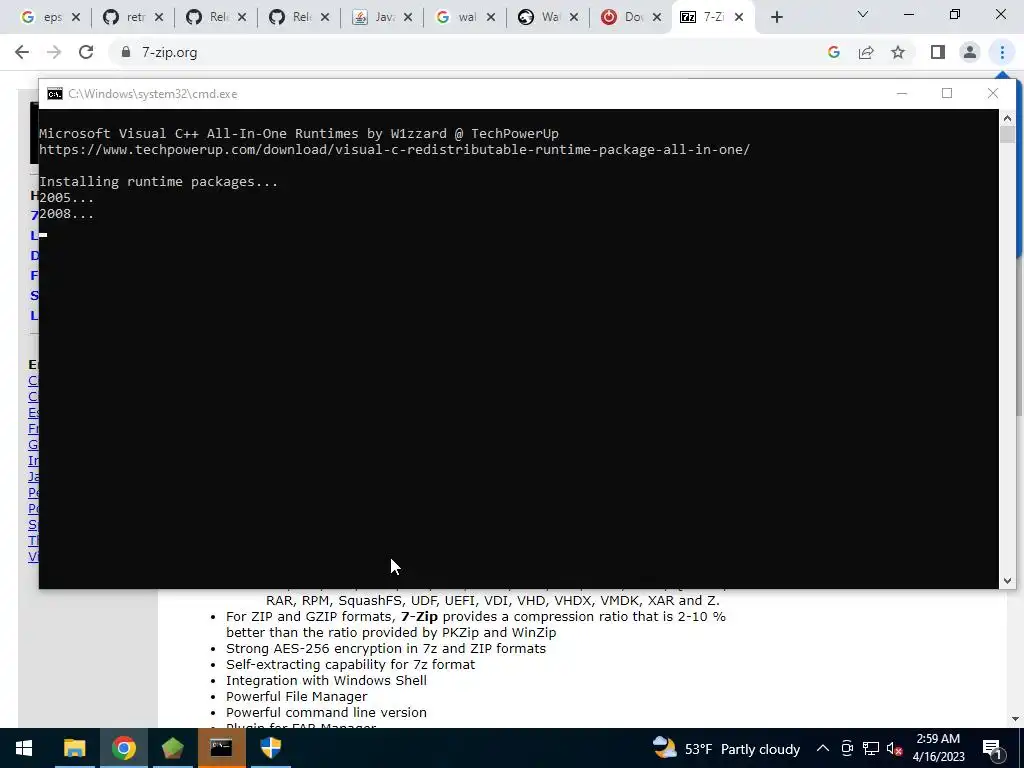The image size is (1024, 768).
Task: Maximize the cmd.exe window
Action: coord(947,94)
